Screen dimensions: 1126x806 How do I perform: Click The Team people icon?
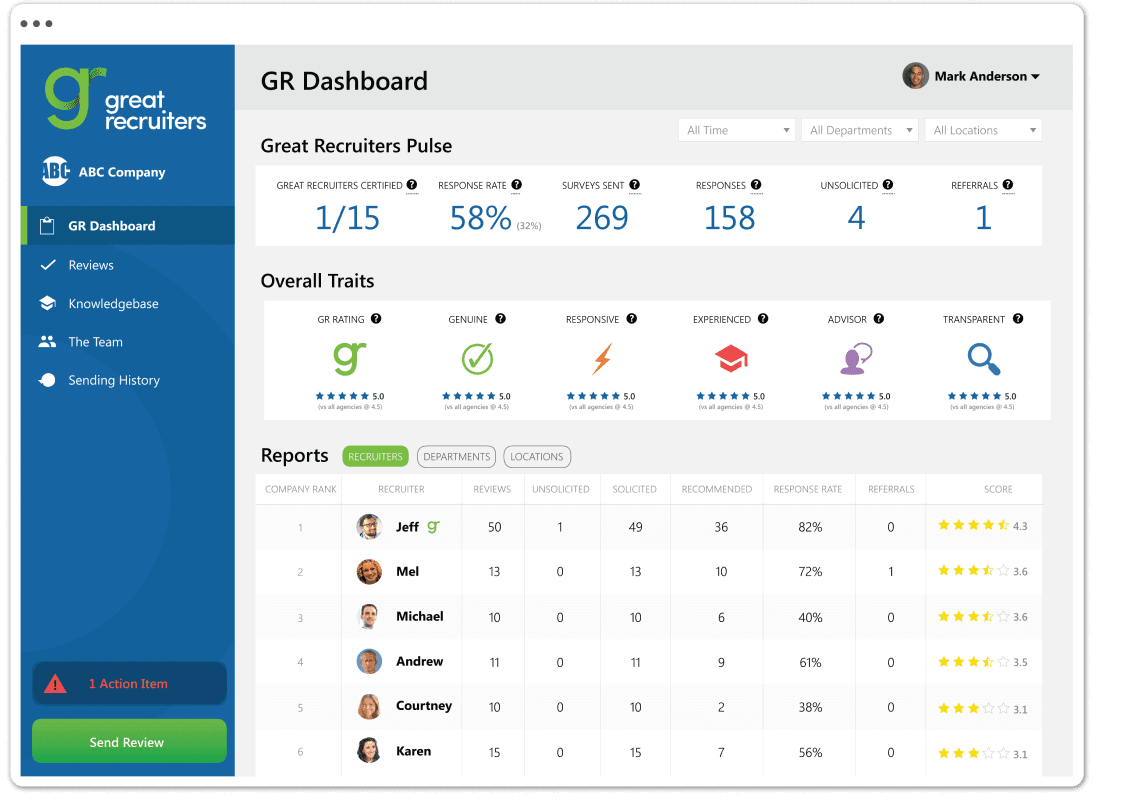click(47, 342)
